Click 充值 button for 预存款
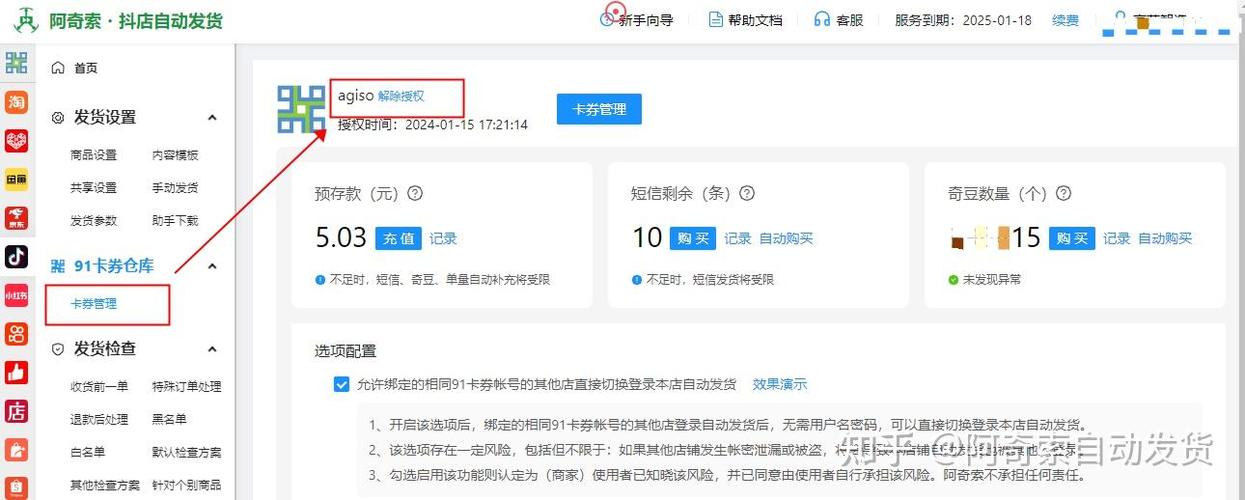This screenshot has height=500, width=1245. coord(398,238)
